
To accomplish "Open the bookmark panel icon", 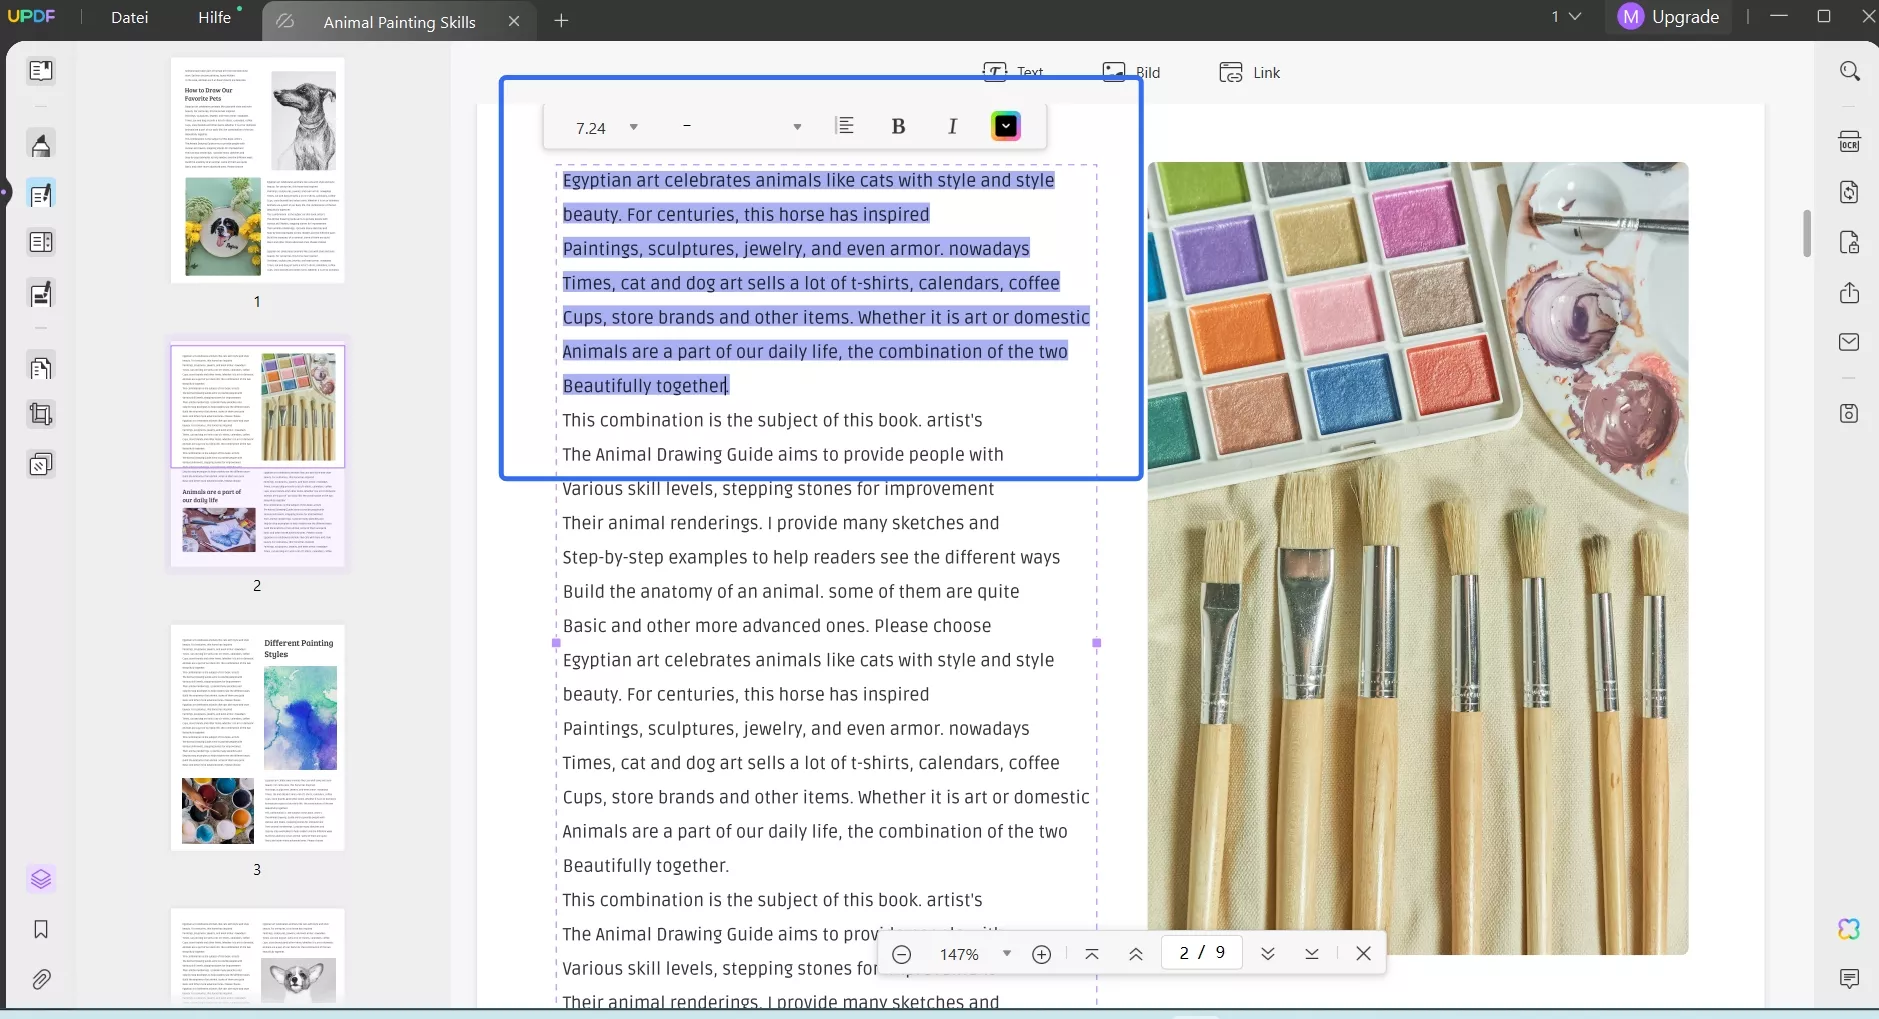I will coord(41,929).
